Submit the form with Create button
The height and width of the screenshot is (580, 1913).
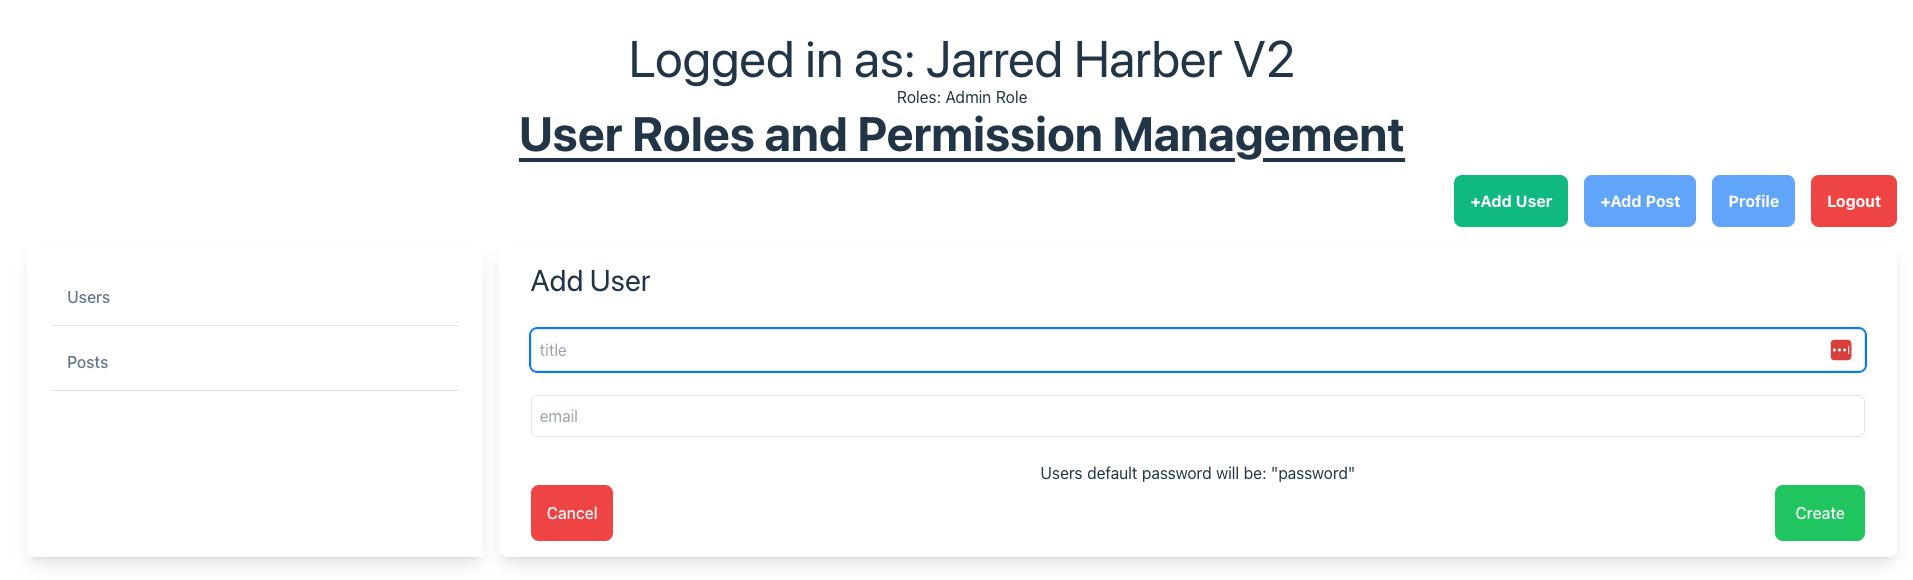(1818, 513)
